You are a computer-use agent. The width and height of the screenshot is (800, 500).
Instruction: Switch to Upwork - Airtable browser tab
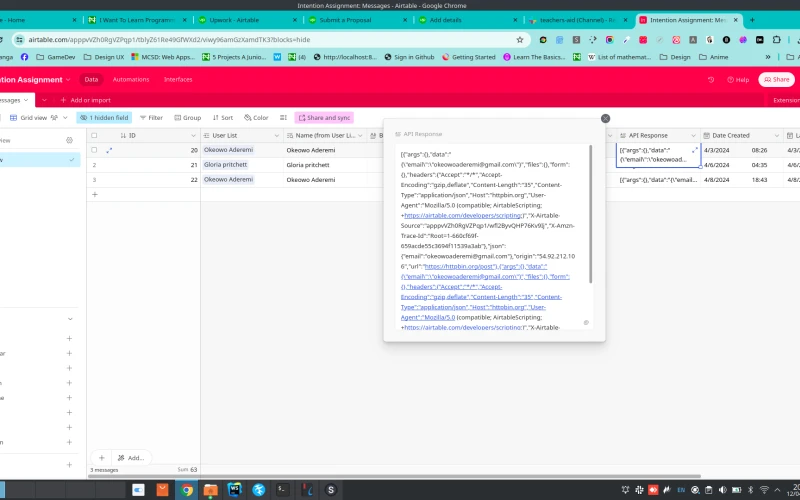pyautogui.click(x=247, y=20)
